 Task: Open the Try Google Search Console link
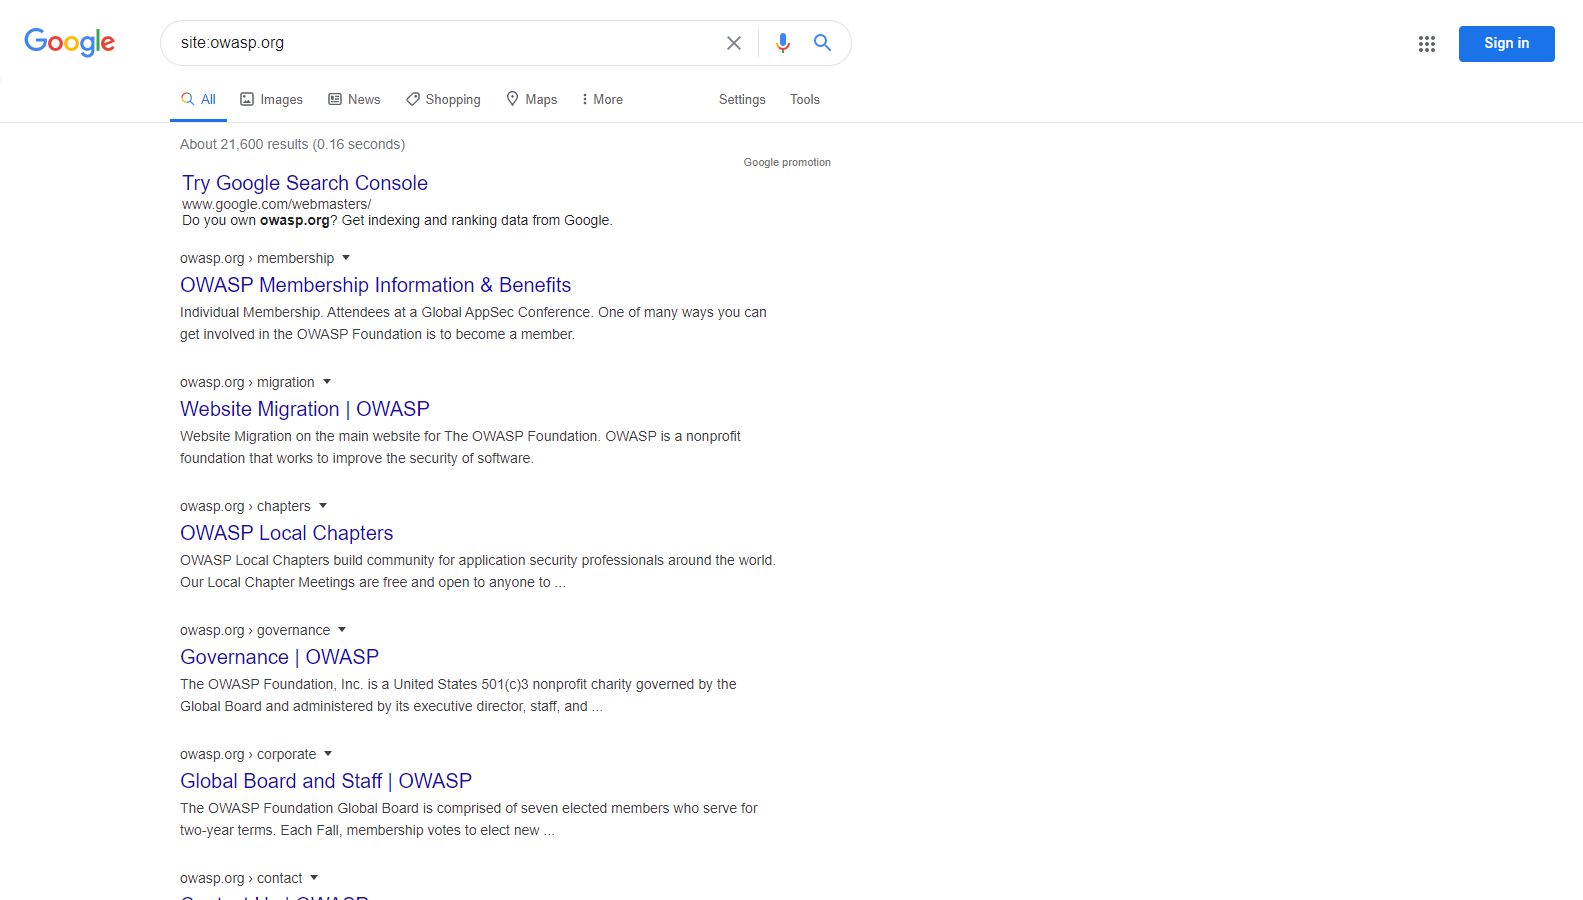pos(304,183)
